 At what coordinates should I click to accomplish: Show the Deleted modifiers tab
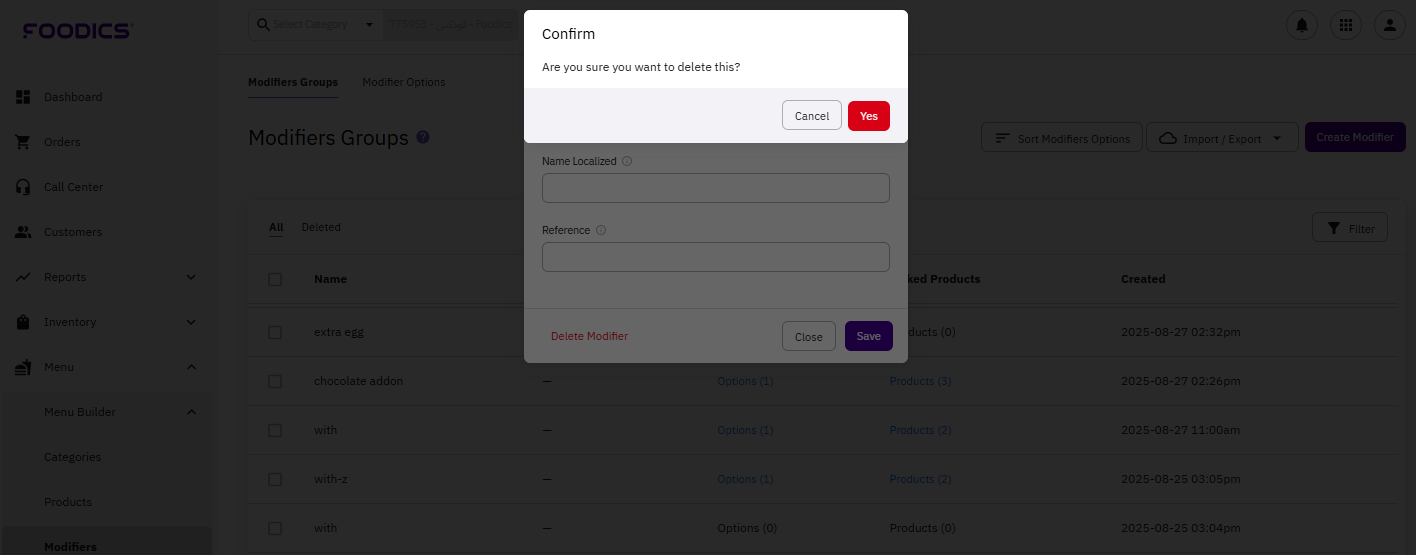321,228
